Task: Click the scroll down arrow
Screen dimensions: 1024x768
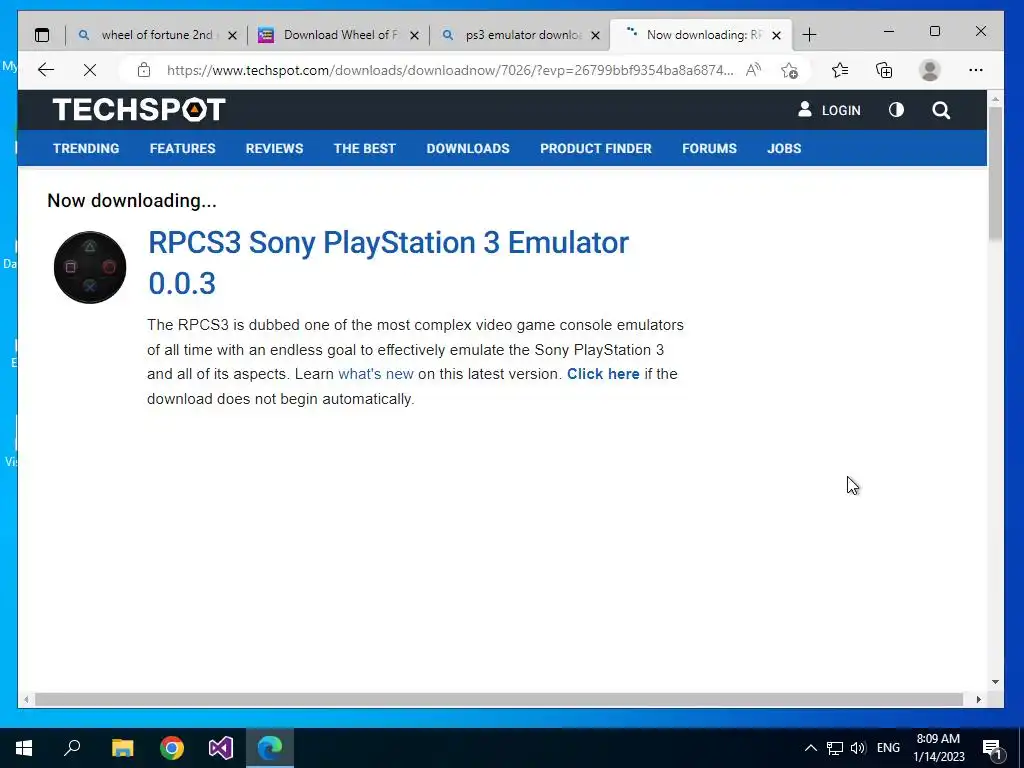Action: 995,682
